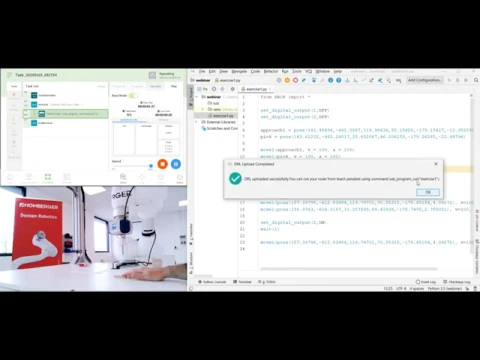Click the grey gear icon at toolbar start
The image size is (480, 360).
(279, 80)
